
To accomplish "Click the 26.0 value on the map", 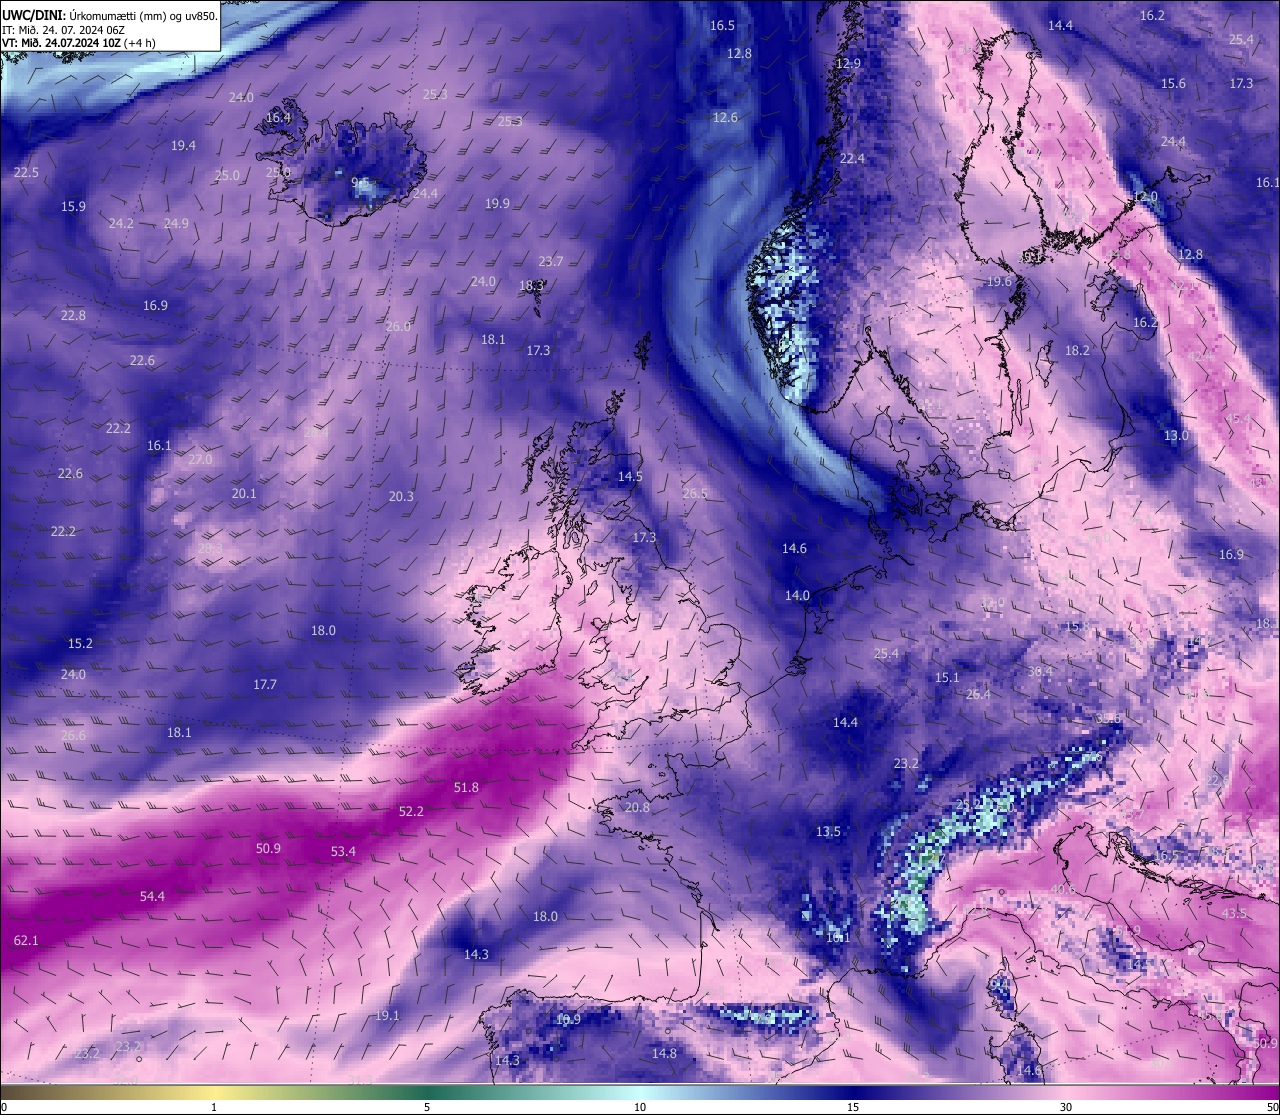I will pyautogui.click(x=398, y=327).
